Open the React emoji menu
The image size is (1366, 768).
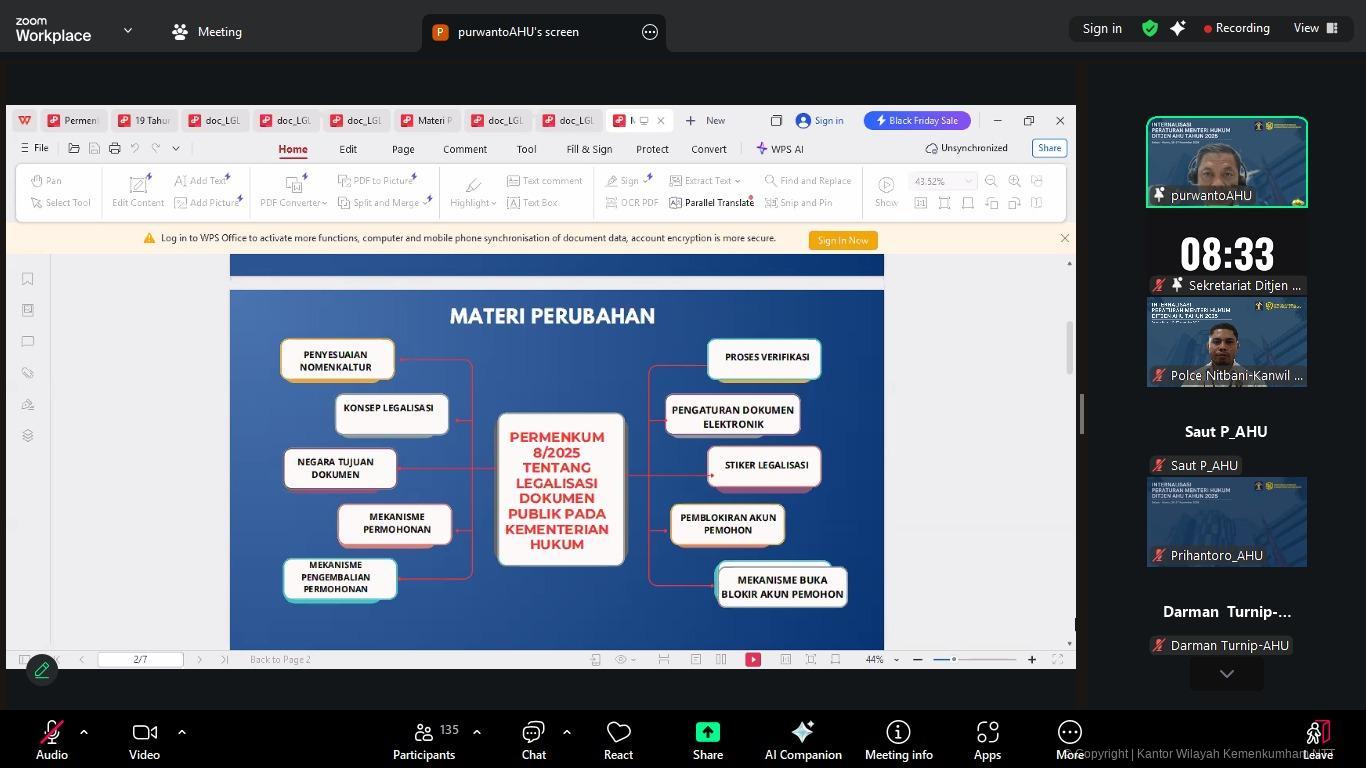point(618,740)
